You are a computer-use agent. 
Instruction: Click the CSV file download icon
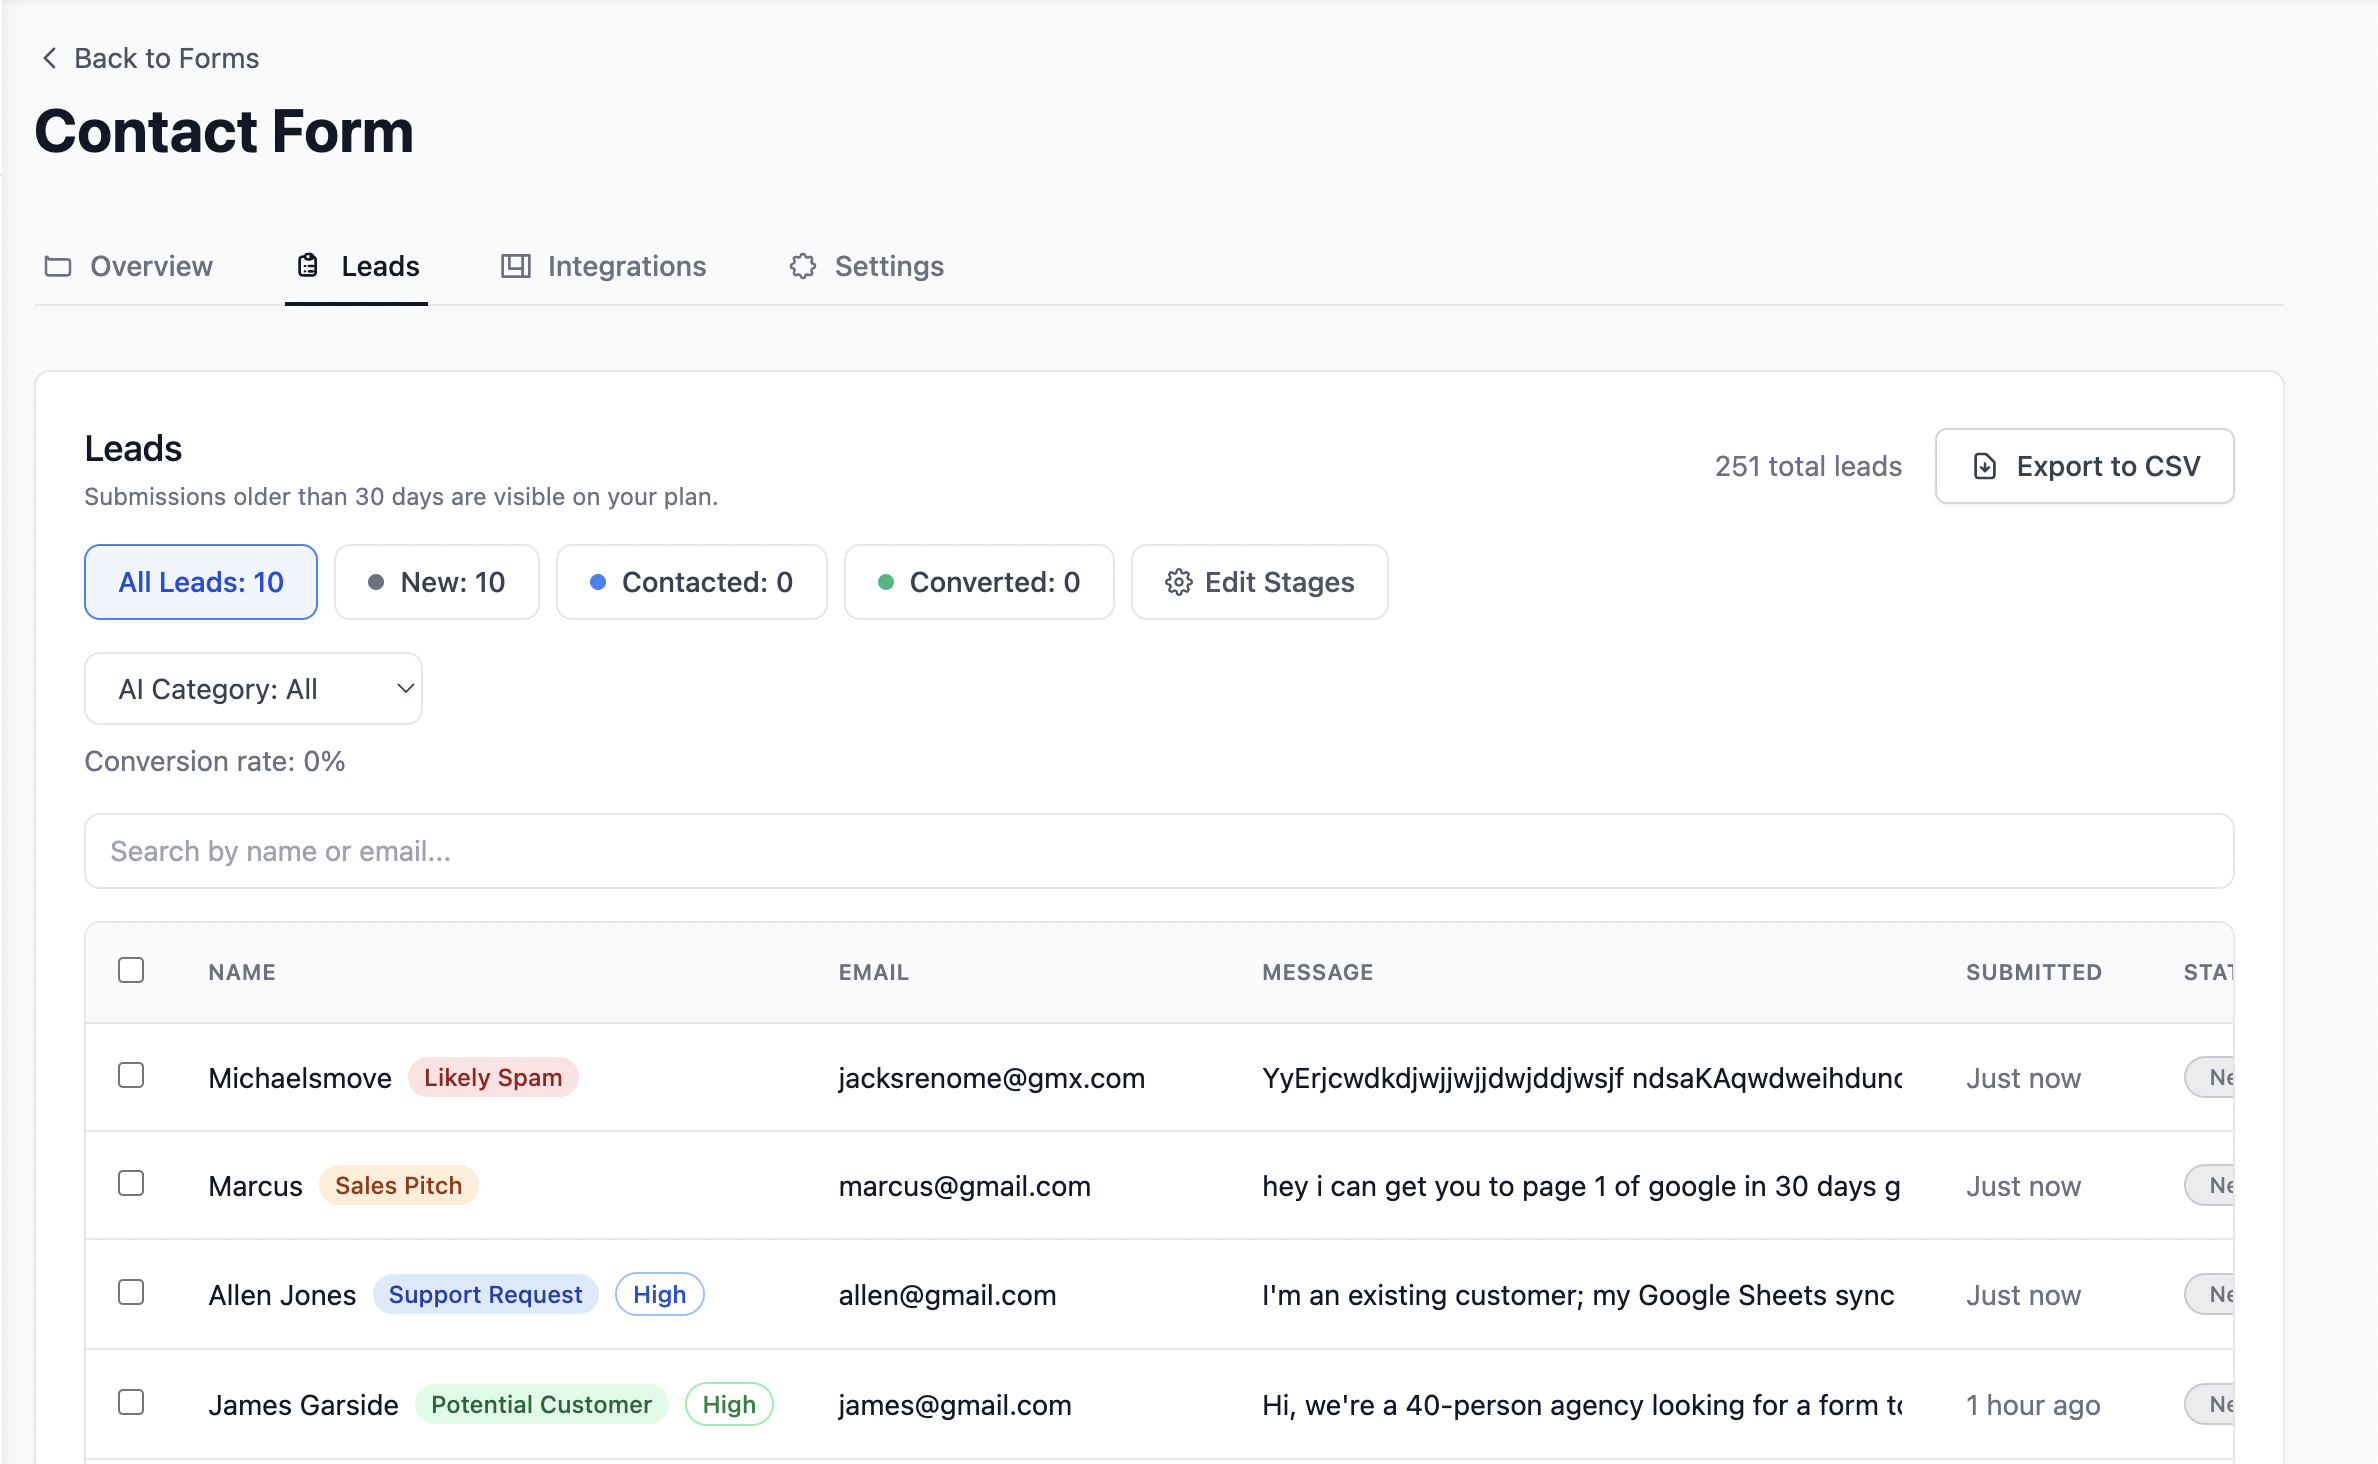1984,466
